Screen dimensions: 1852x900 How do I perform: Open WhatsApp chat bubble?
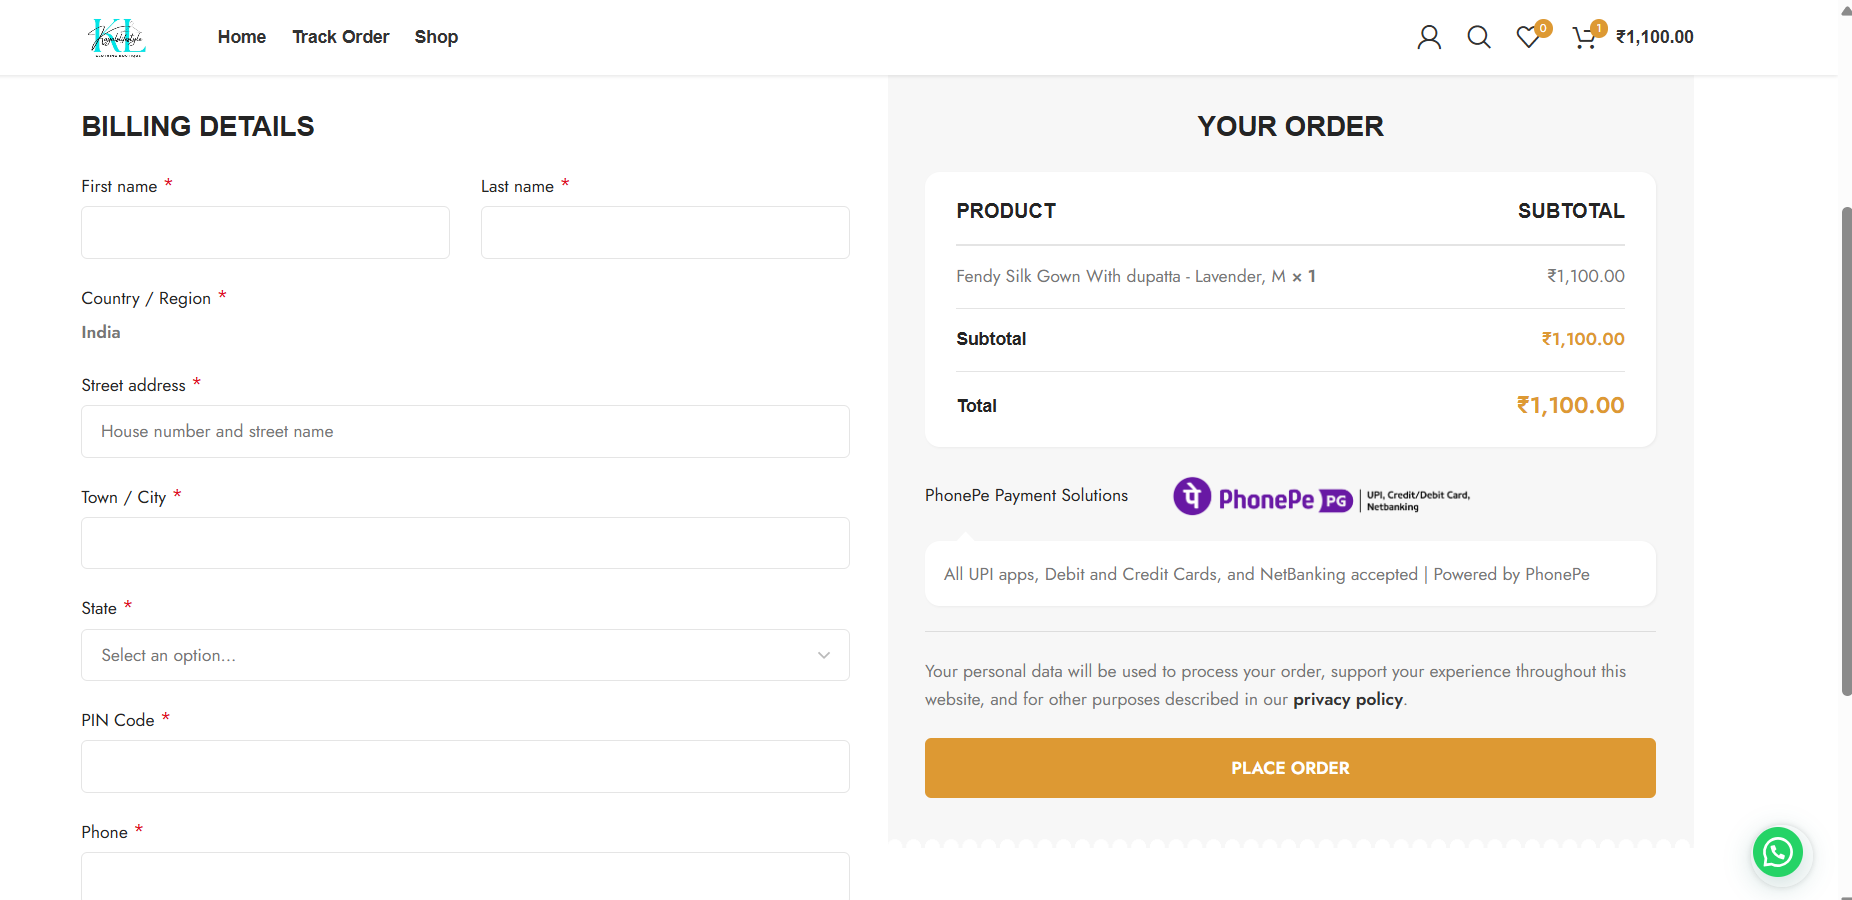coord(1777,852)
